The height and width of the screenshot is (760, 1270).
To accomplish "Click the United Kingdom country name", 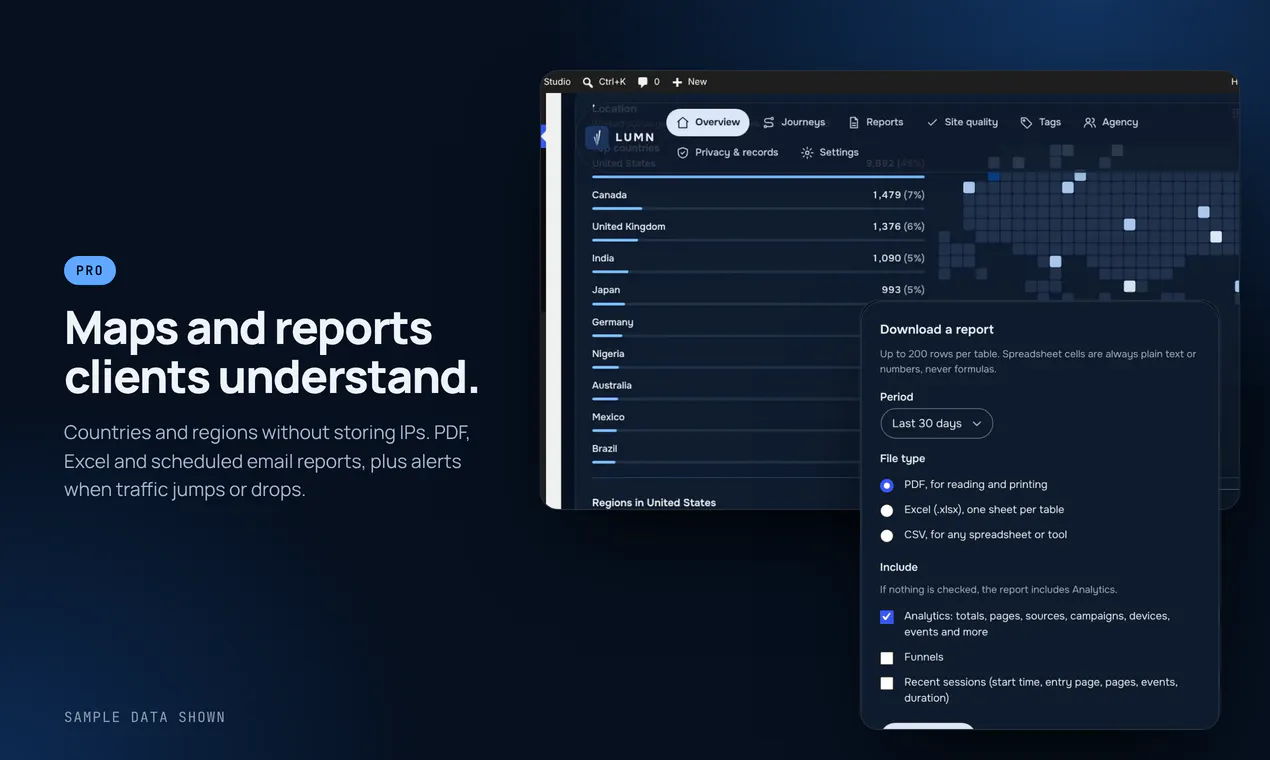I will [628, 227].
